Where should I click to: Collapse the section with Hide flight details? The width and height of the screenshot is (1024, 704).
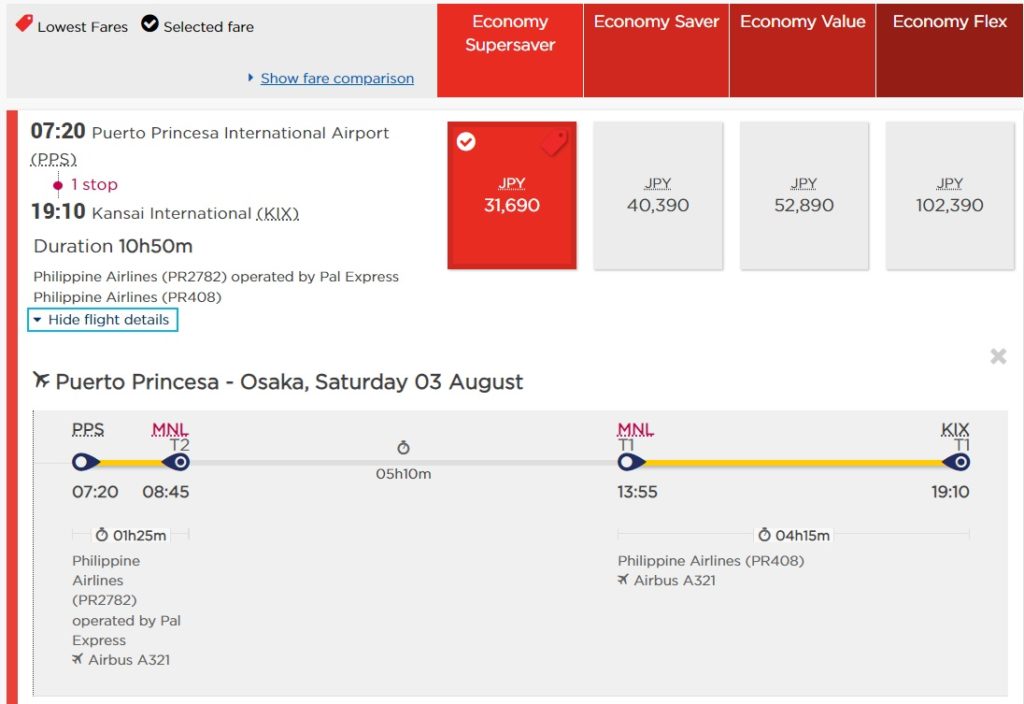tap(104, 320)
